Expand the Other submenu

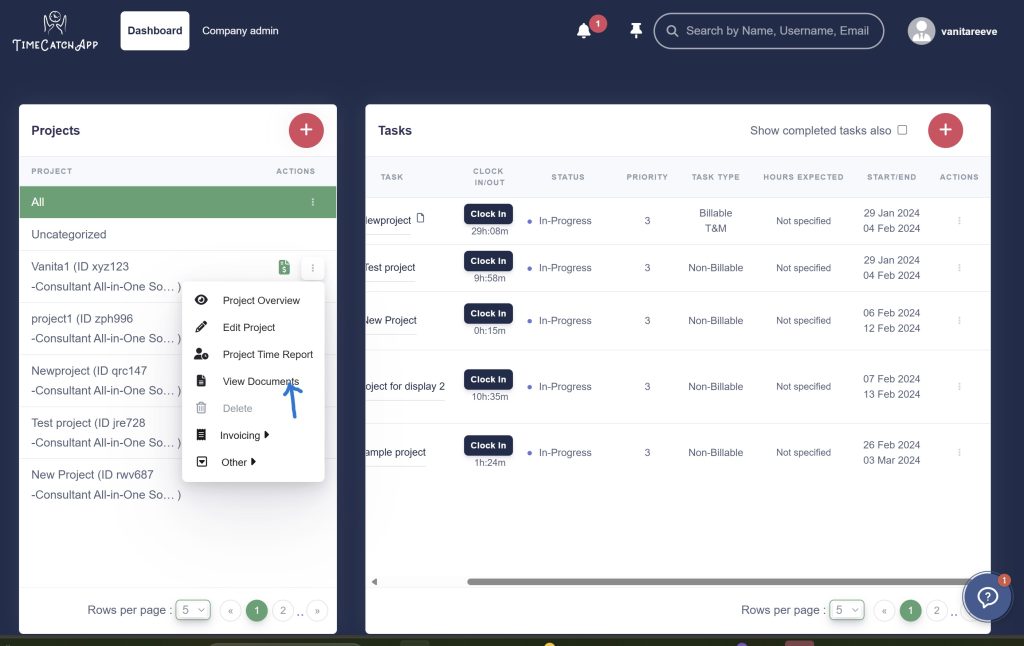click(x=238, y=462)
